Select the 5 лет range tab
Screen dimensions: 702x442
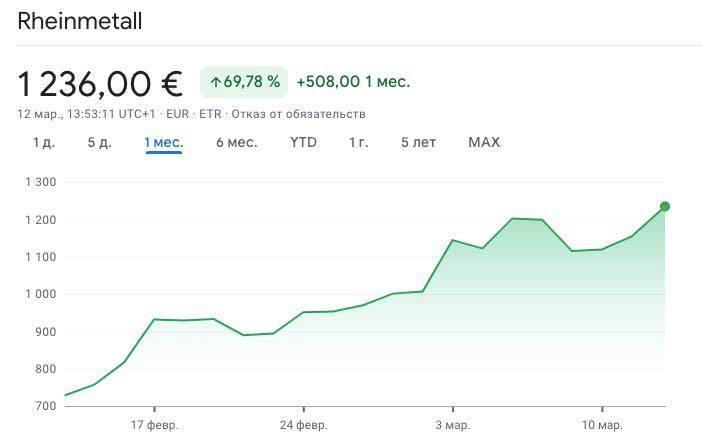pos(418,142)
